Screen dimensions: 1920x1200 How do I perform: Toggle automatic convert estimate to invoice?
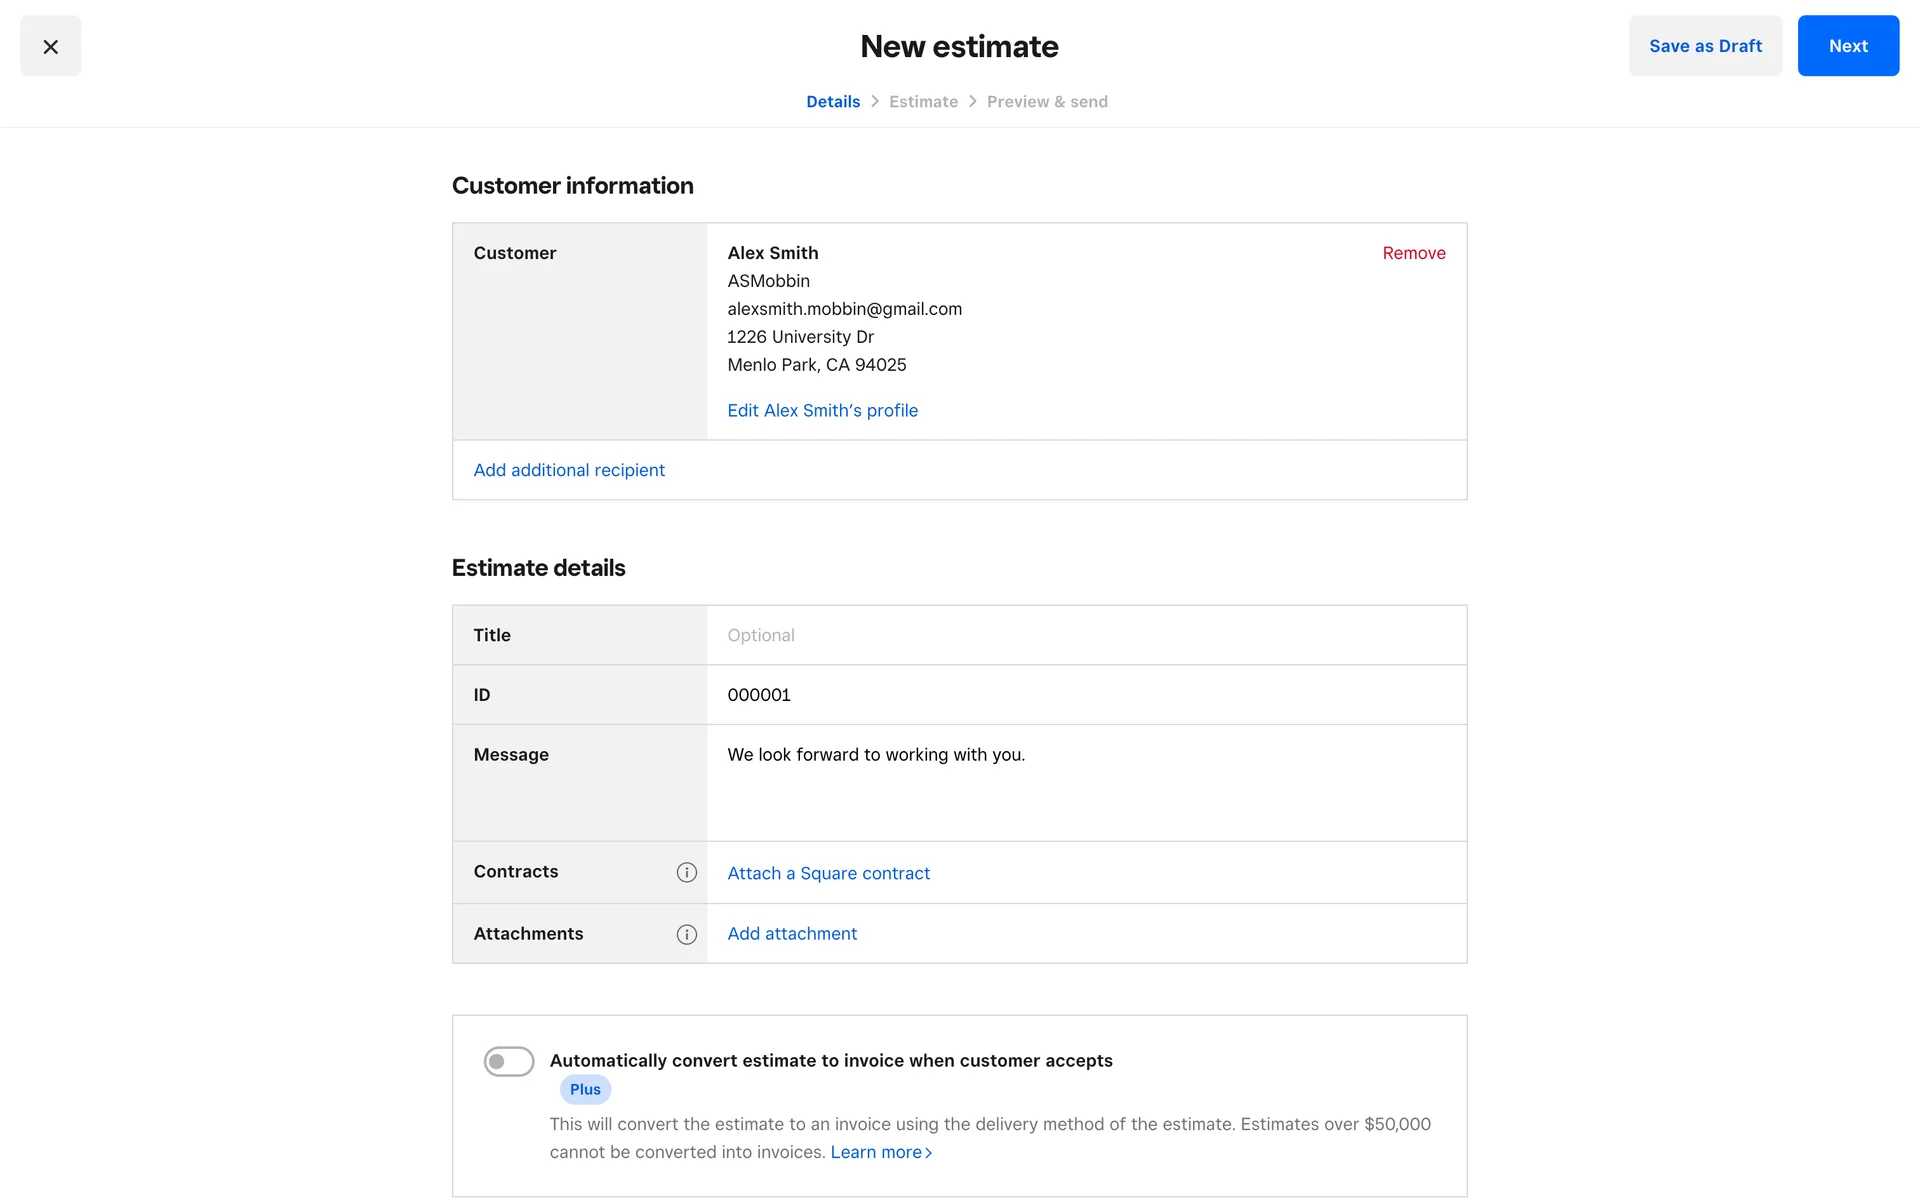pos(509,1061)
